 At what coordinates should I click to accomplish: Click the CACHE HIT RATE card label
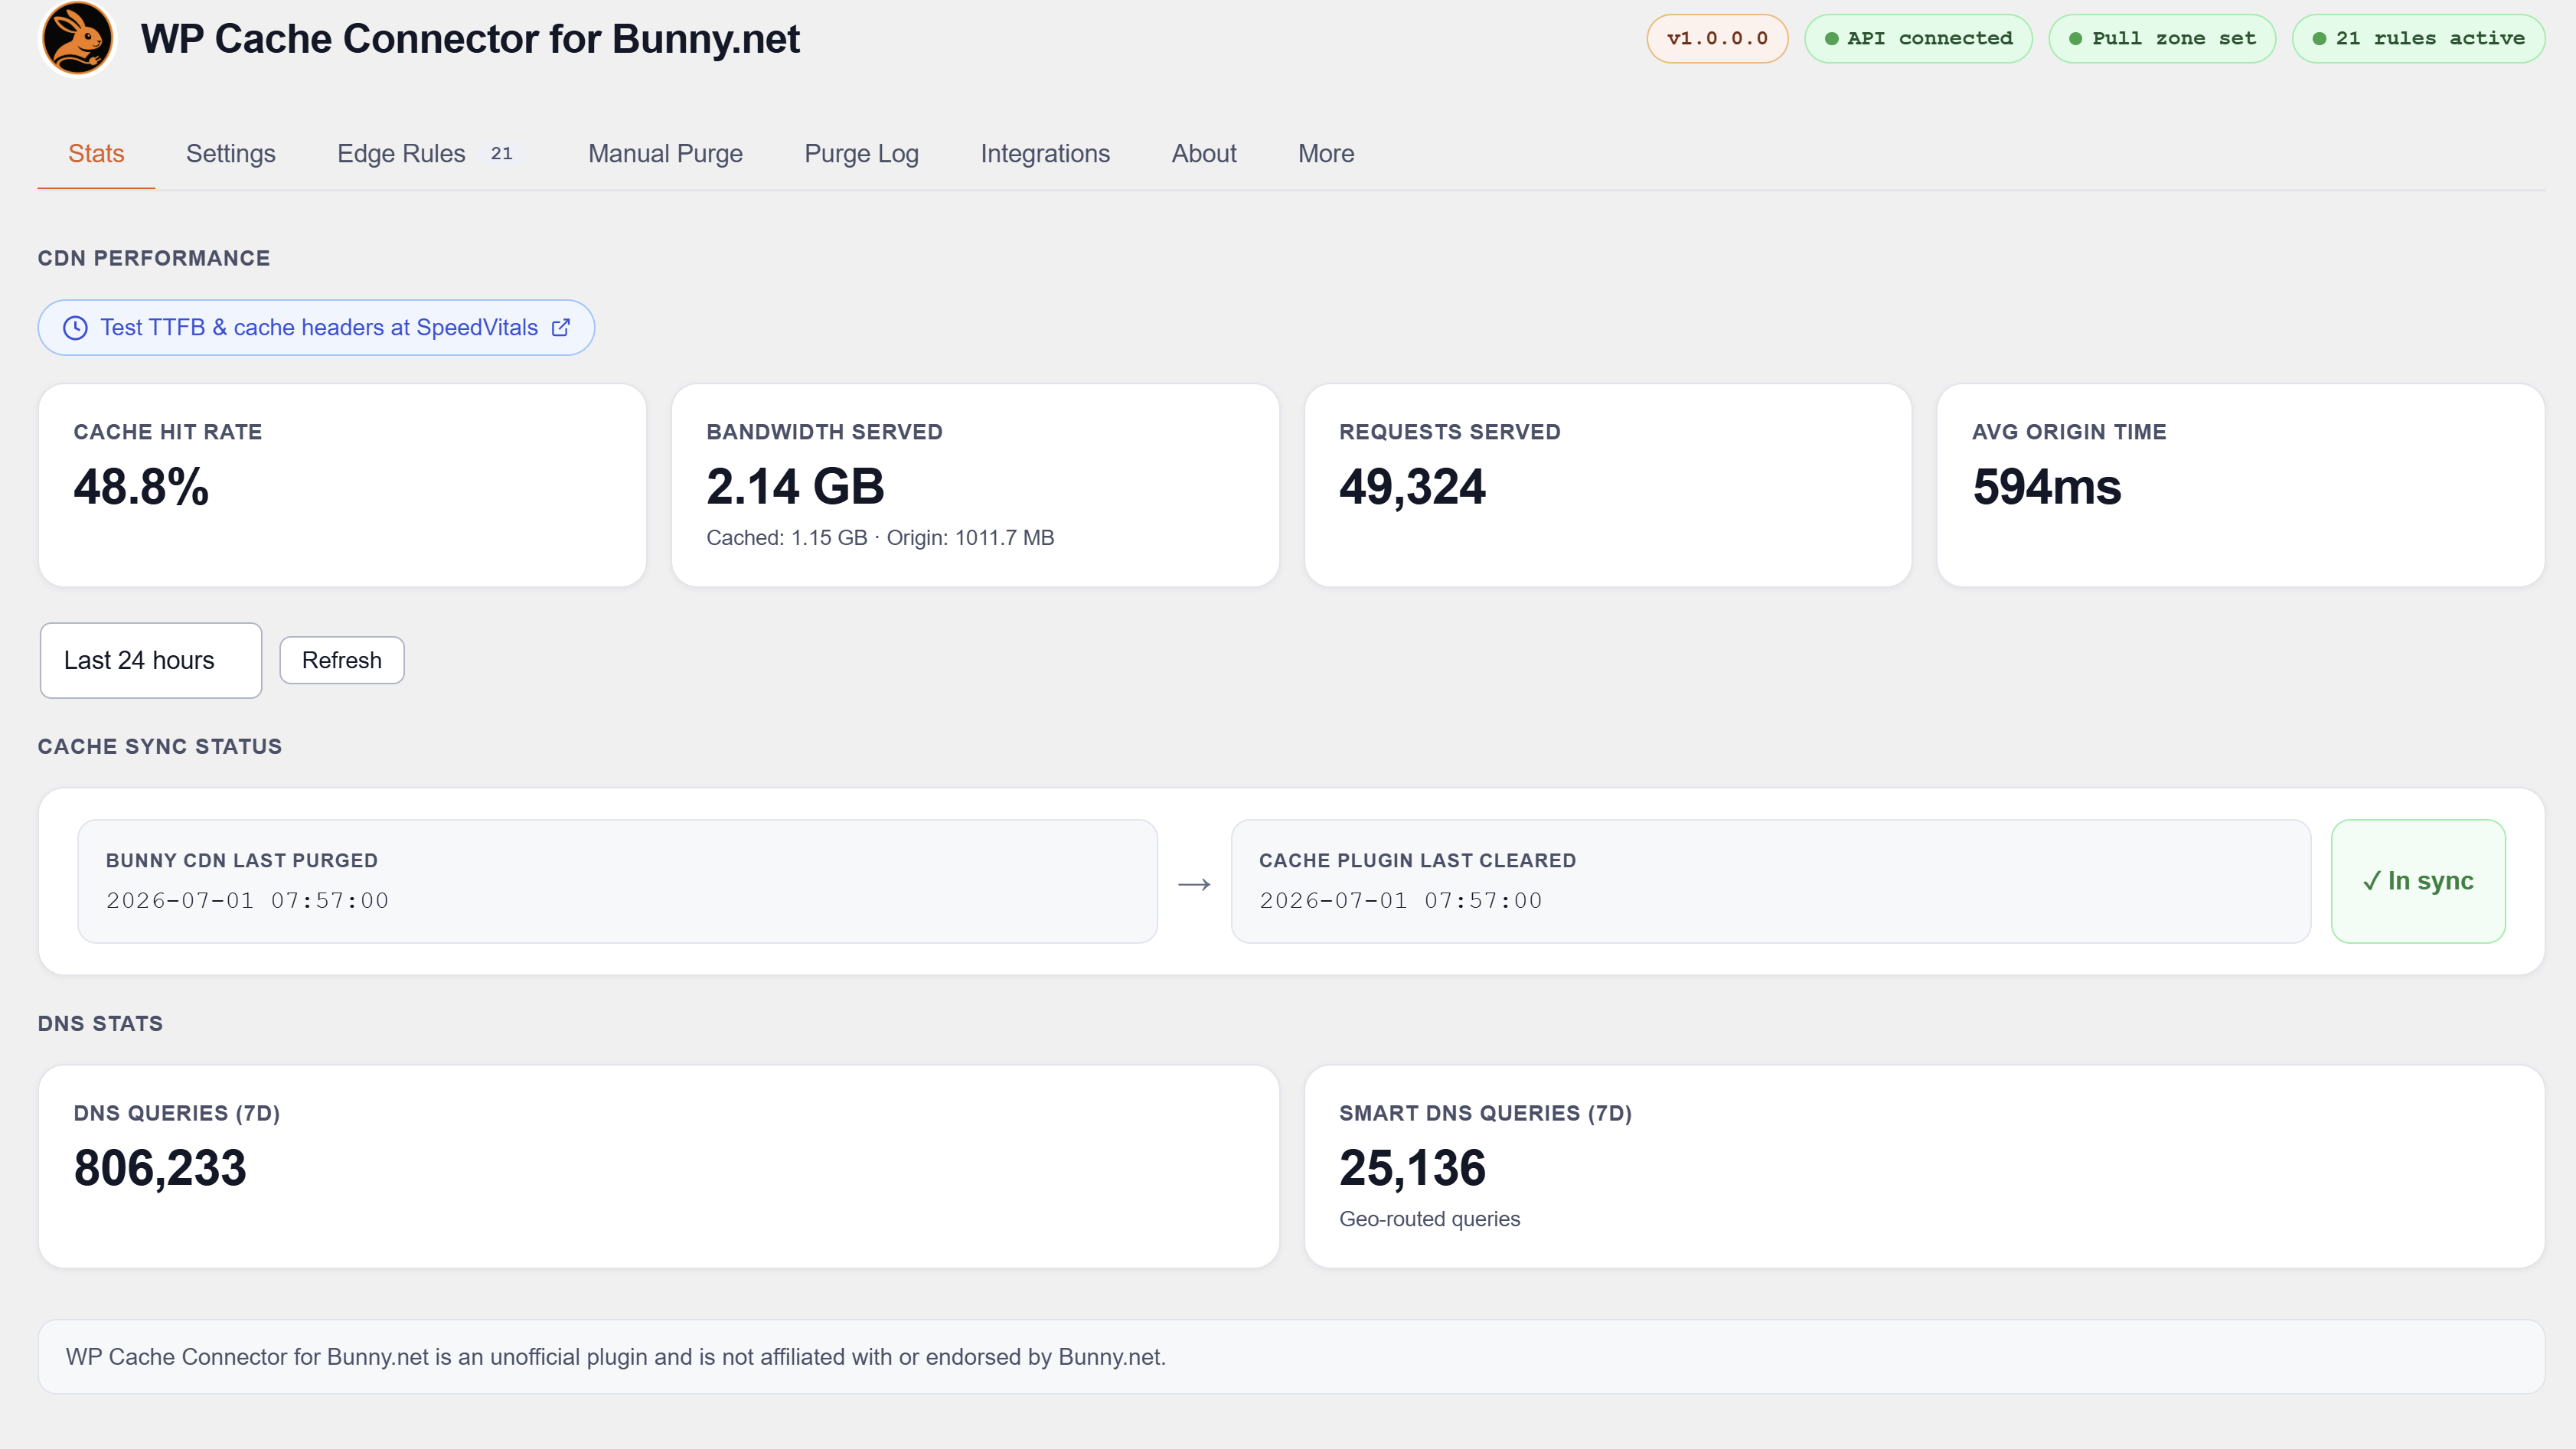[x=168, y=432]
